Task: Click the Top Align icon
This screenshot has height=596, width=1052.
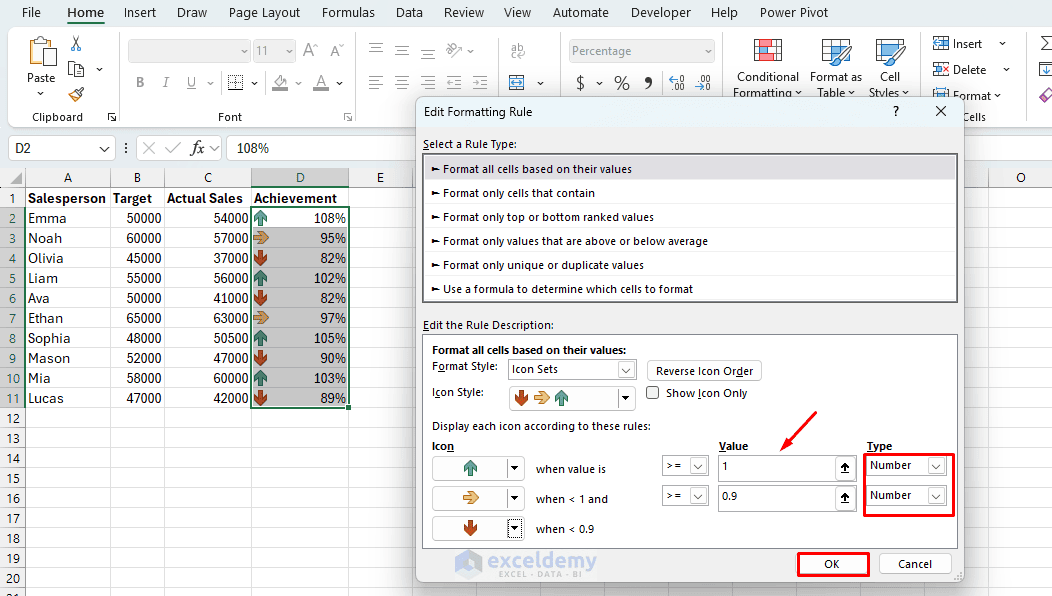Action: click(376, 49)
